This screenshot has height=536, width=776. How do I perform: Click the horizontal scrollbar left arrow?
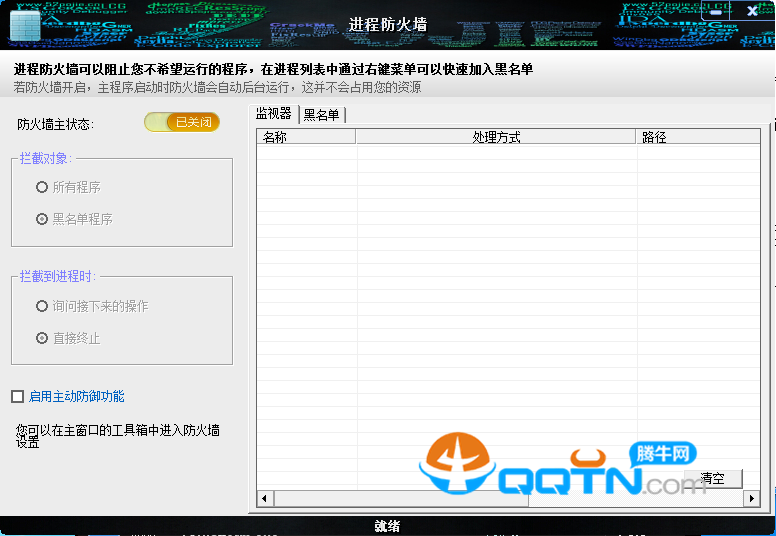pyautogui.click(x=265, y=498)
